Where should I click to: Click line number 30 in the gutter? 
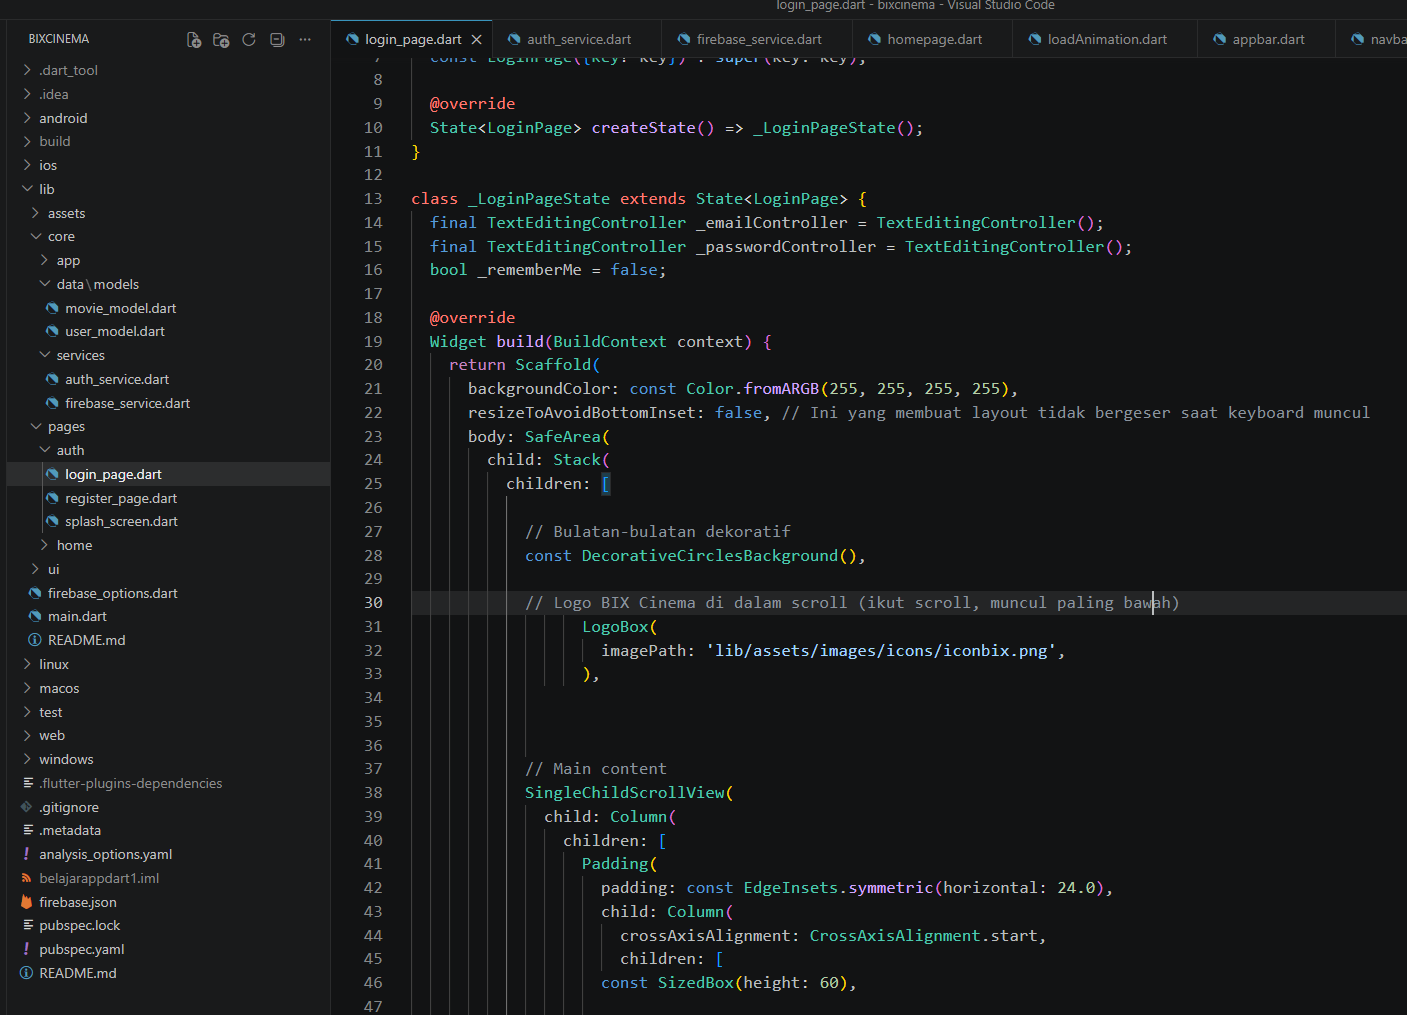(x=373, y=603)
